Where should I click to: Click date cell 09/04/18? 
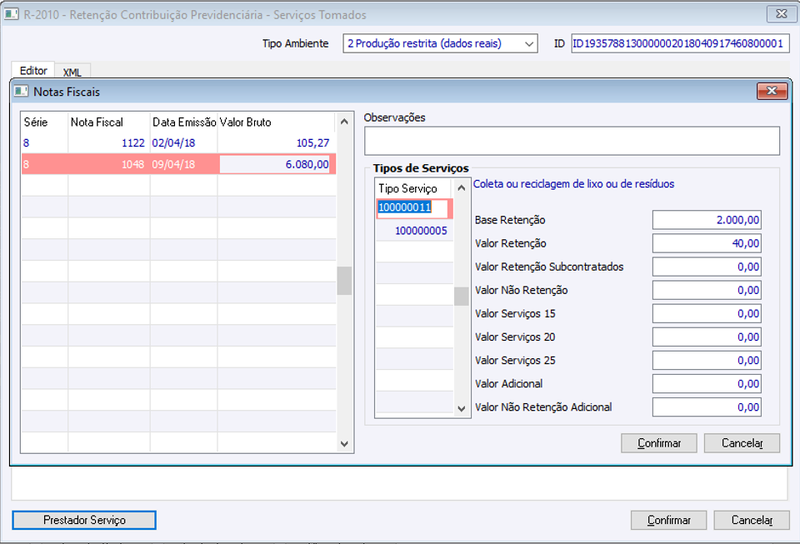point(184,164)
